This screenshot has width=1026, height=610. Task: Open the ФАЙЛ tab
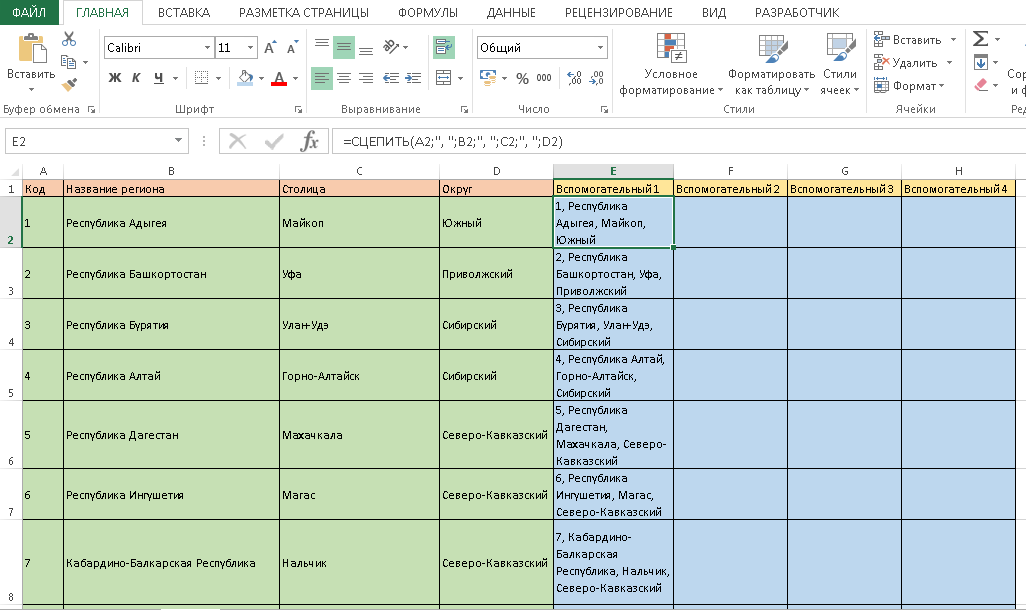pos(29,12)
